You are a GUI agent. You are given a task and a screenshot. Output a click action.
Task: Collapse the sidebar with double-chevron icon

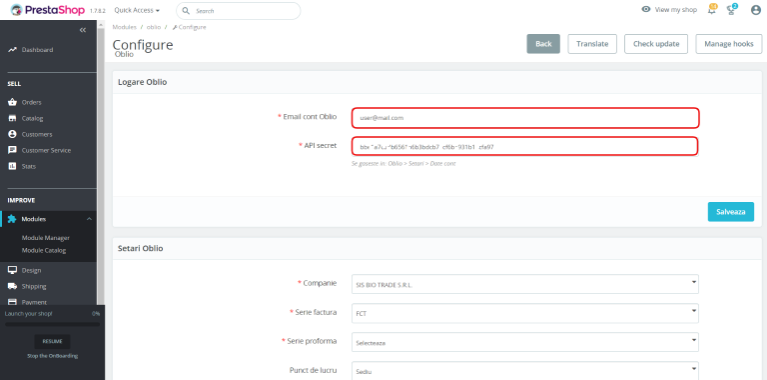tap(83, 30)
